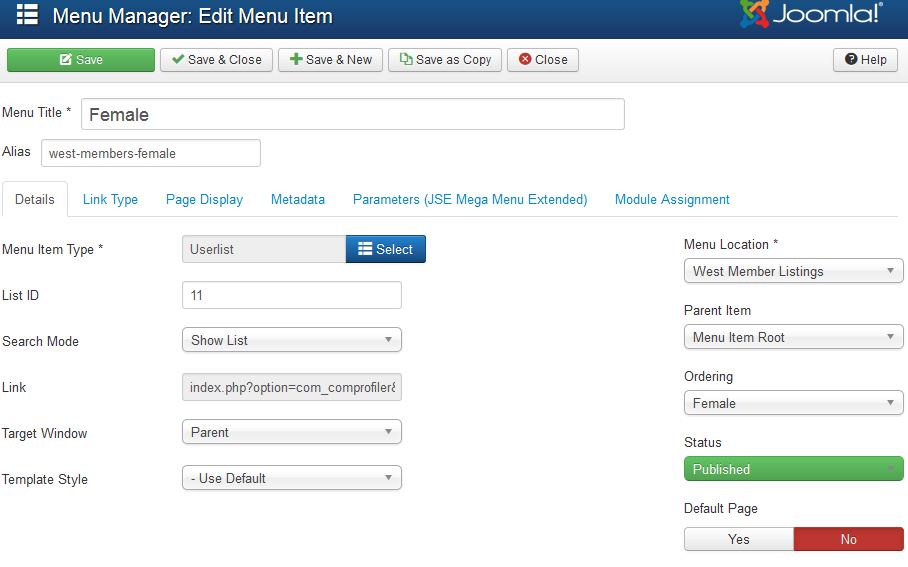
Task: Expand the Target Window Parent dropdown
Action: [x=291, y=432]
